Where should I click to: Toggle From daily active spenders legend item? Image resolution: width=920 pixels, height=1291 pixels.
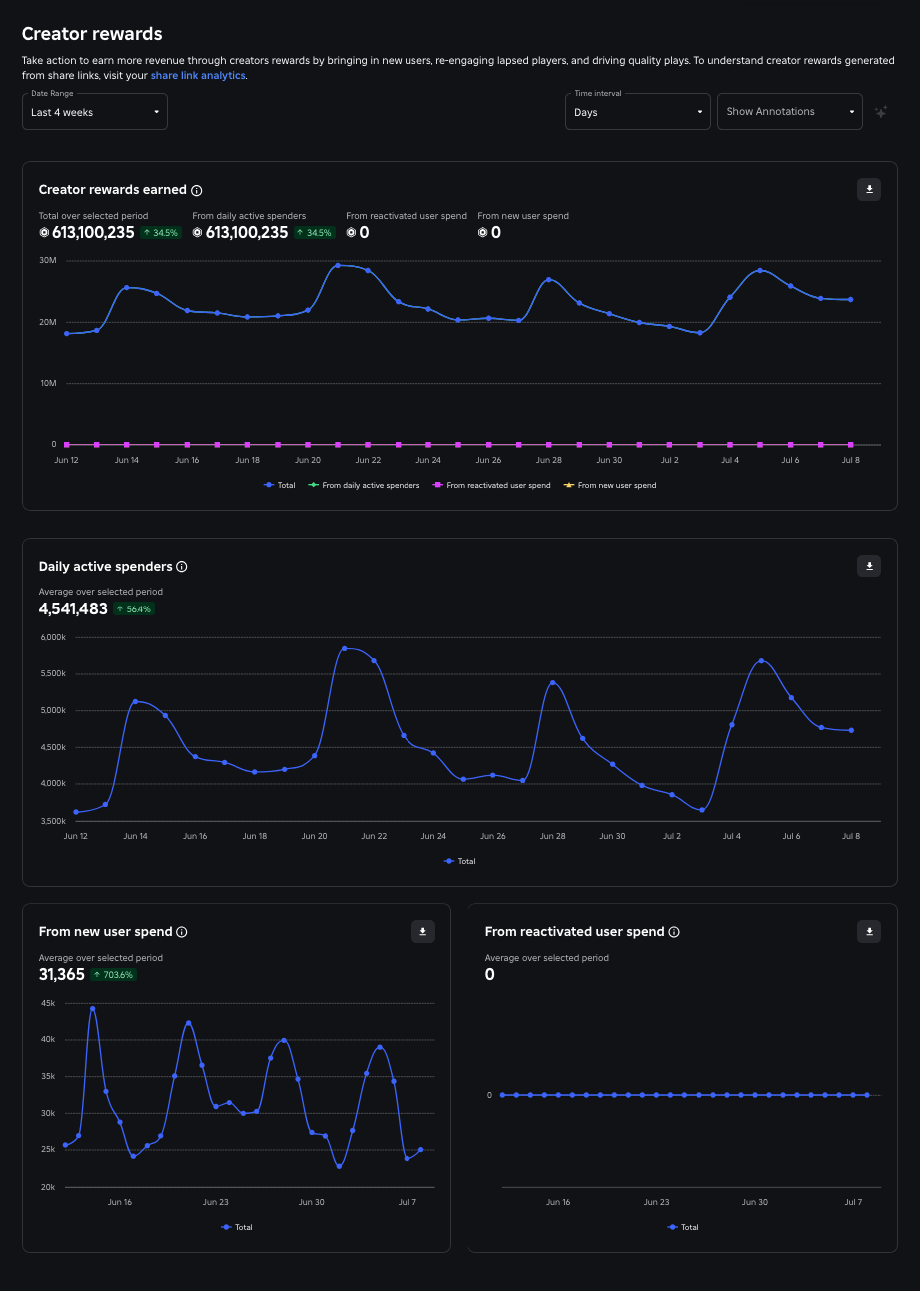(364, 485)
